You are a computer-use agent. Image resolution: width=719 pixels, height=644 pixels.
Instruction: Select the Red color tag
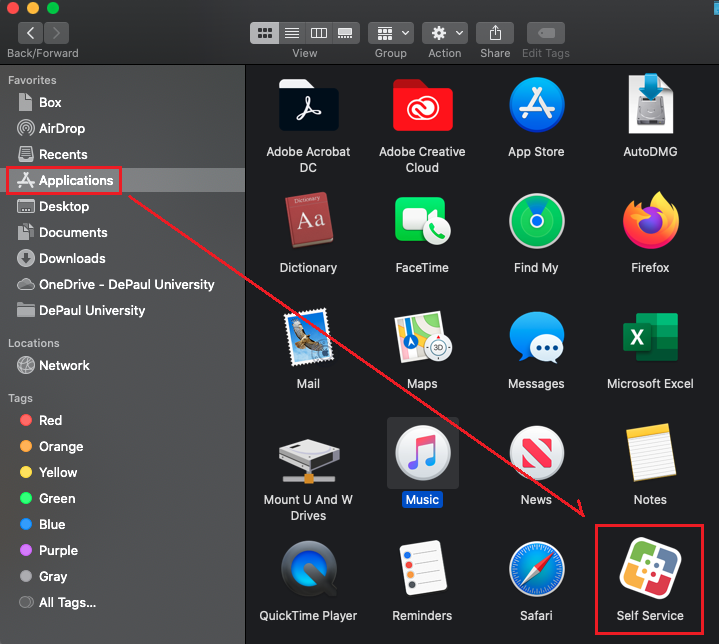point(50,420)
